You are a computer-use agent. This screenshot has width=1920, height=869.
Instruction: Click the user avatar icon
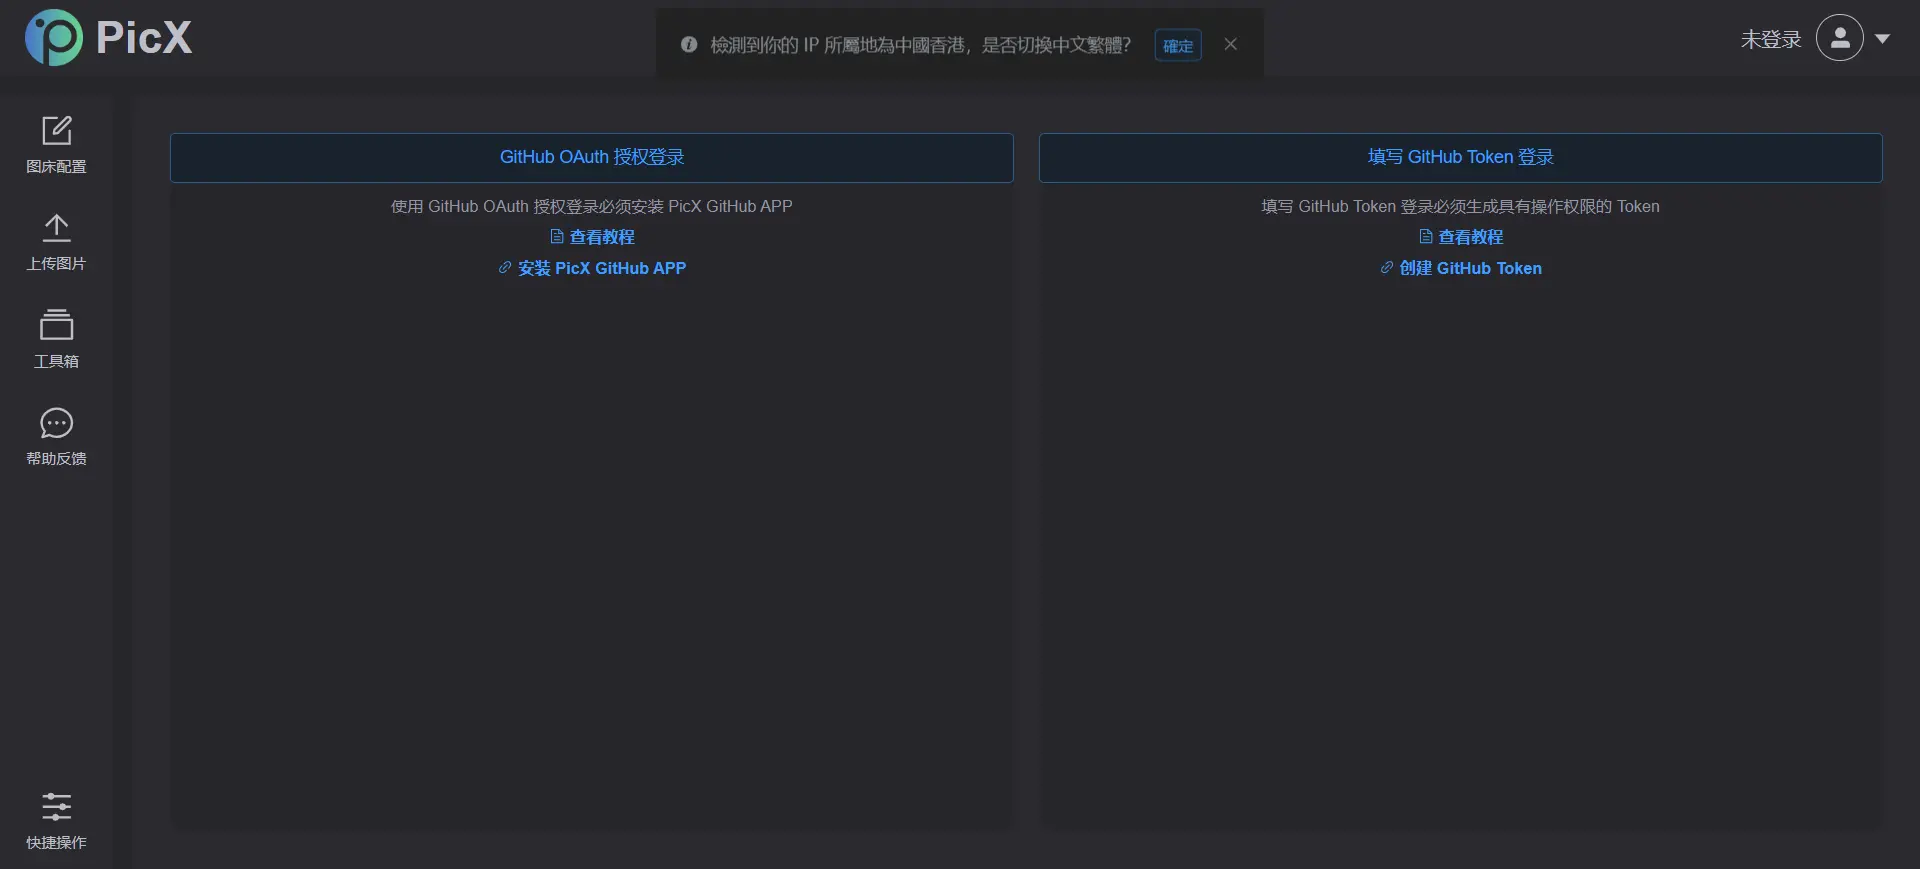click(1839, 38)
